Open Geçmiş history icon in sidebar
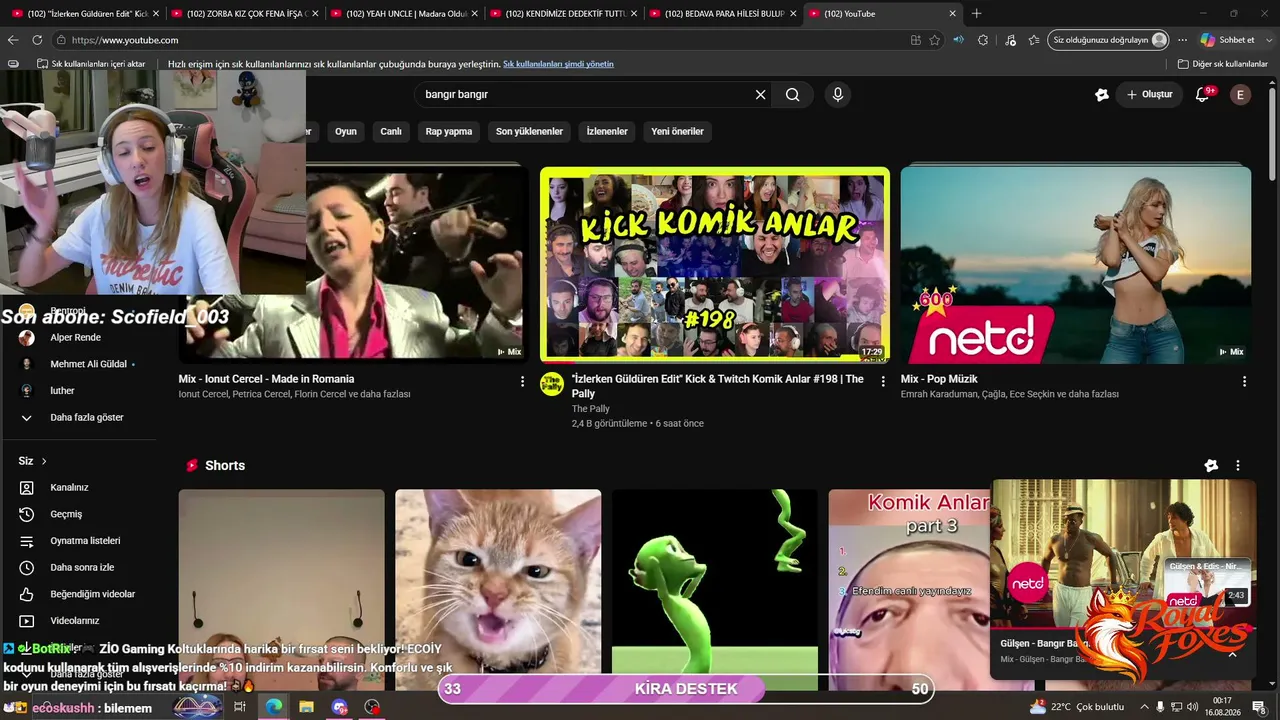 [x=27, y=514]
